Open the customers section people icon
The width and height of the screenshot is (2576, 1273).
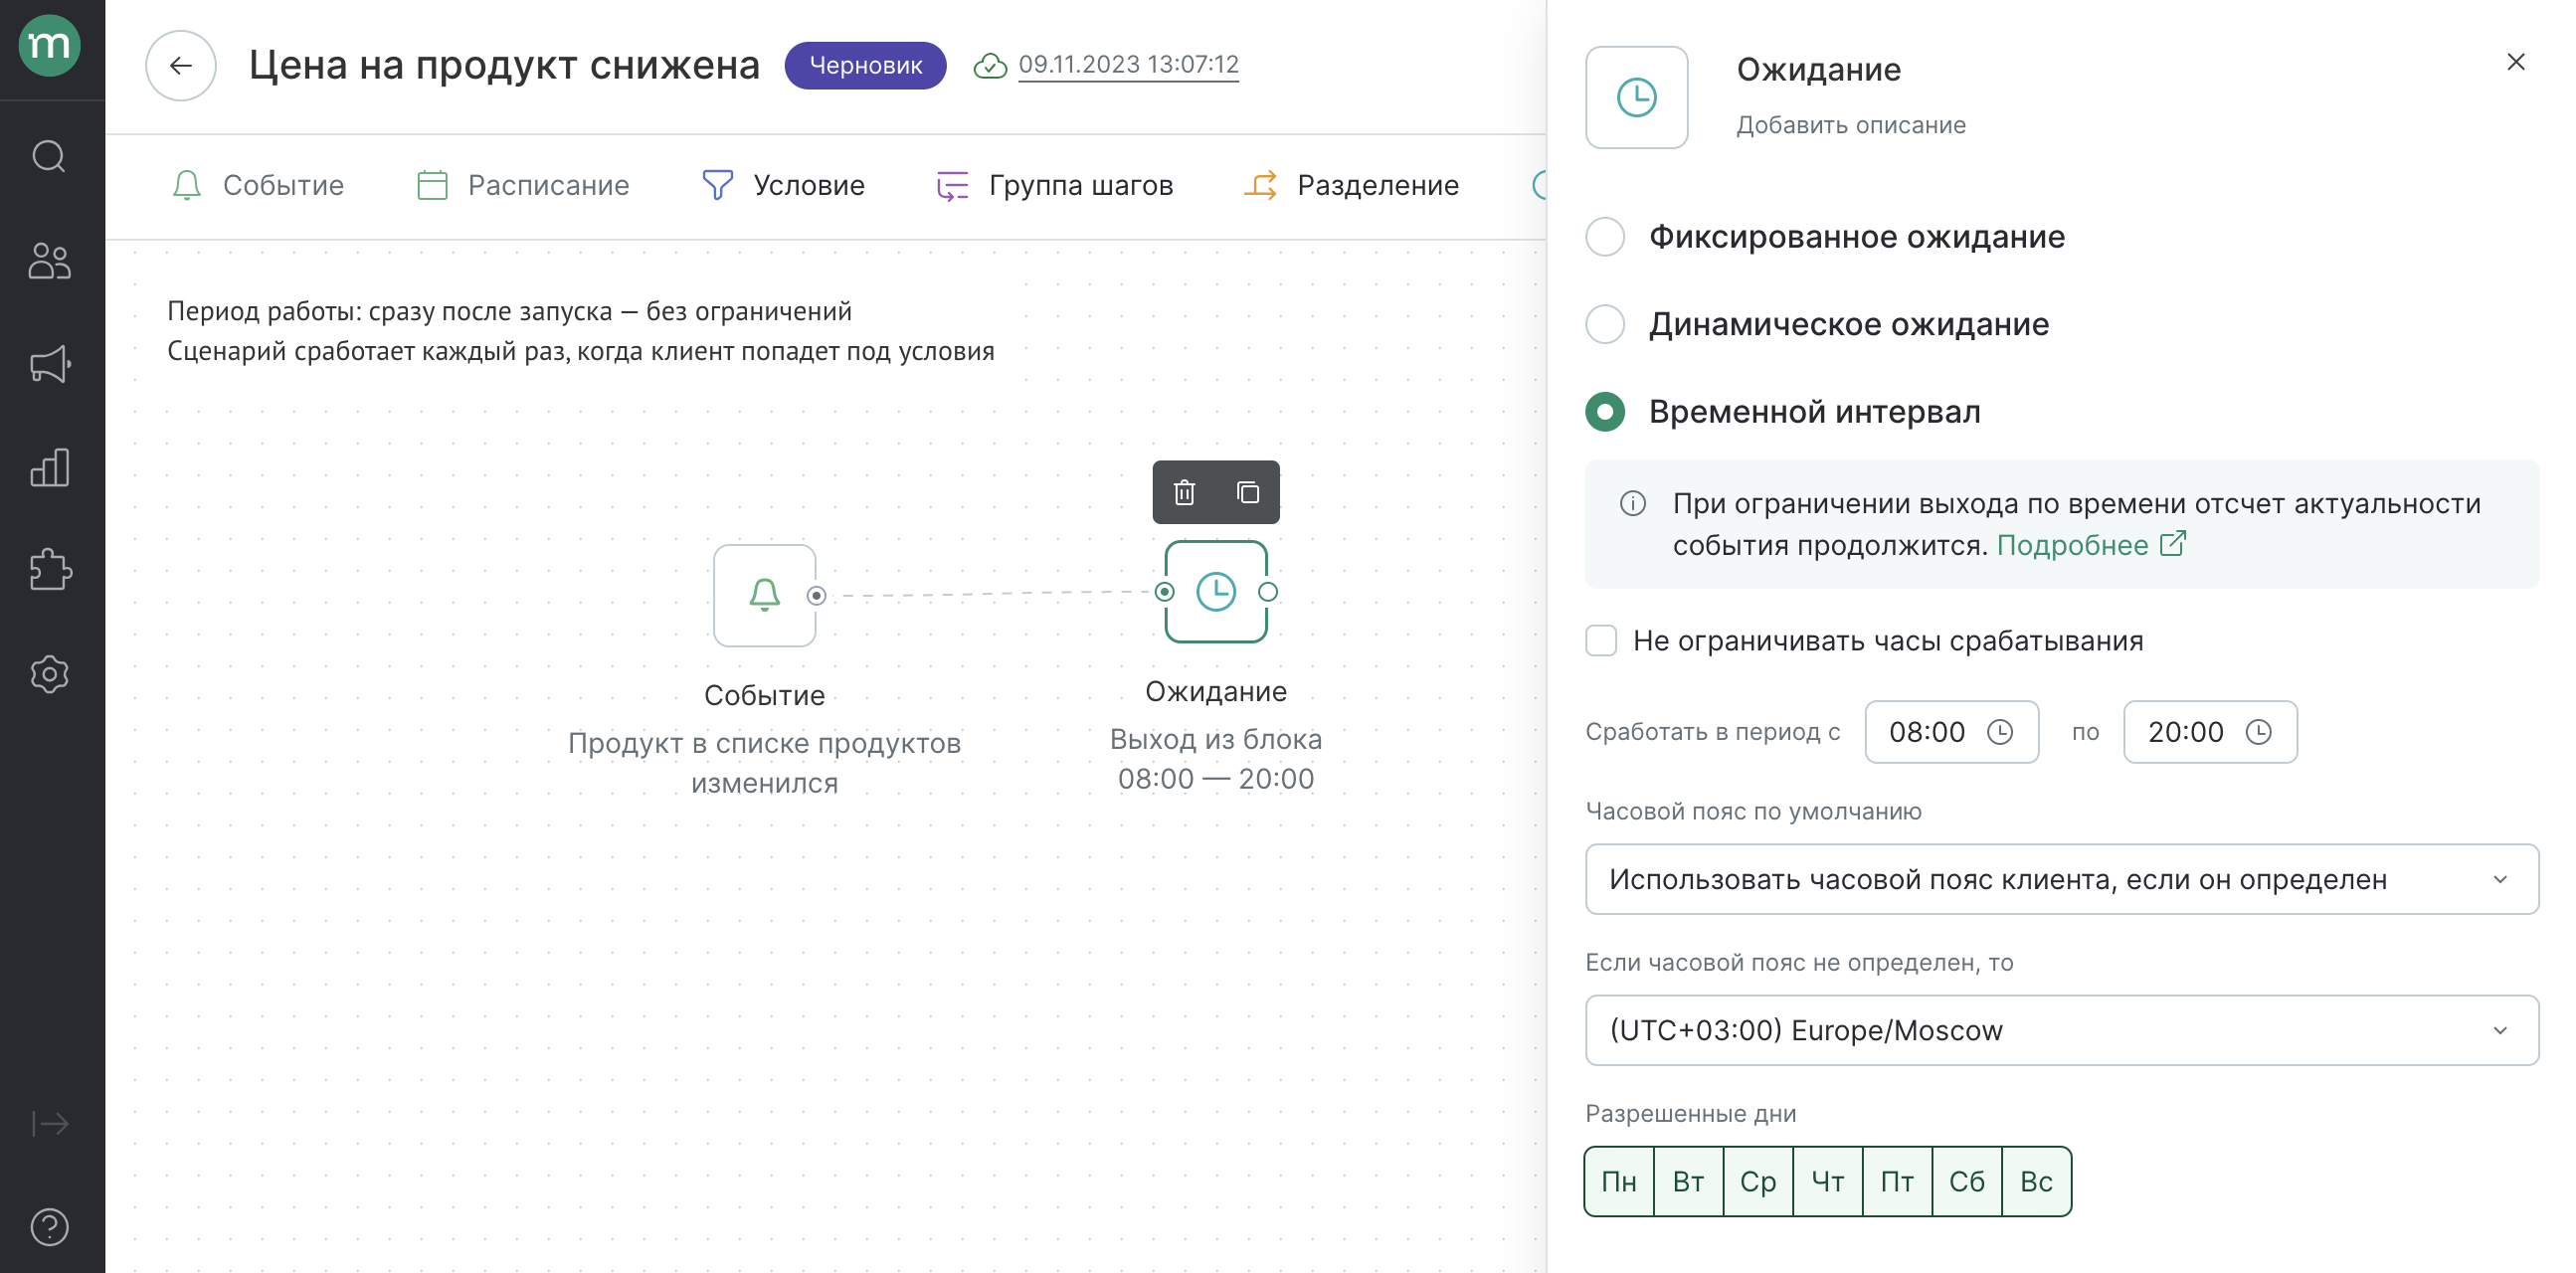pos(49,261)
